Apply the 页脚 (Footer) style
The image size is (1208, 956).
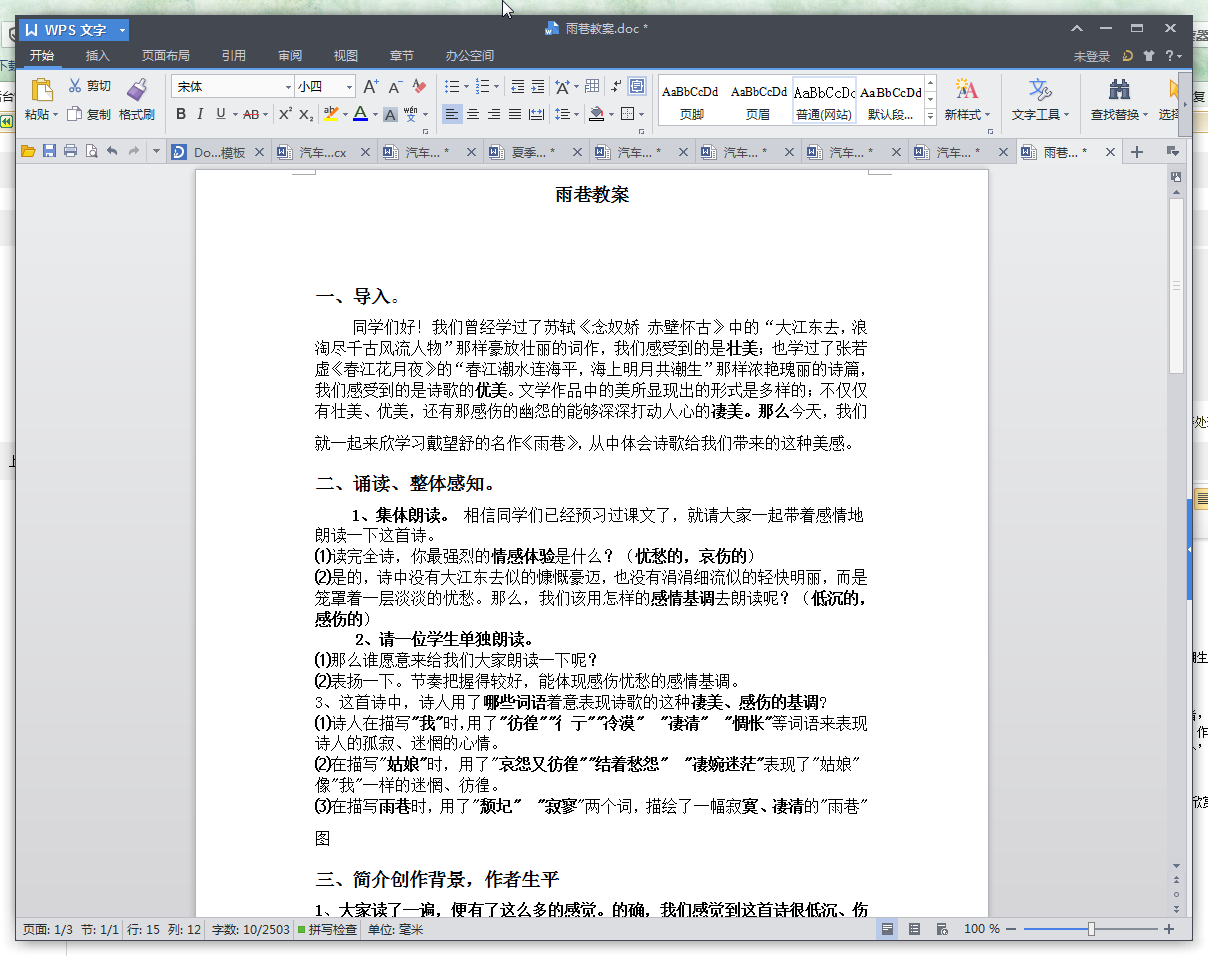tap(691, 101)
